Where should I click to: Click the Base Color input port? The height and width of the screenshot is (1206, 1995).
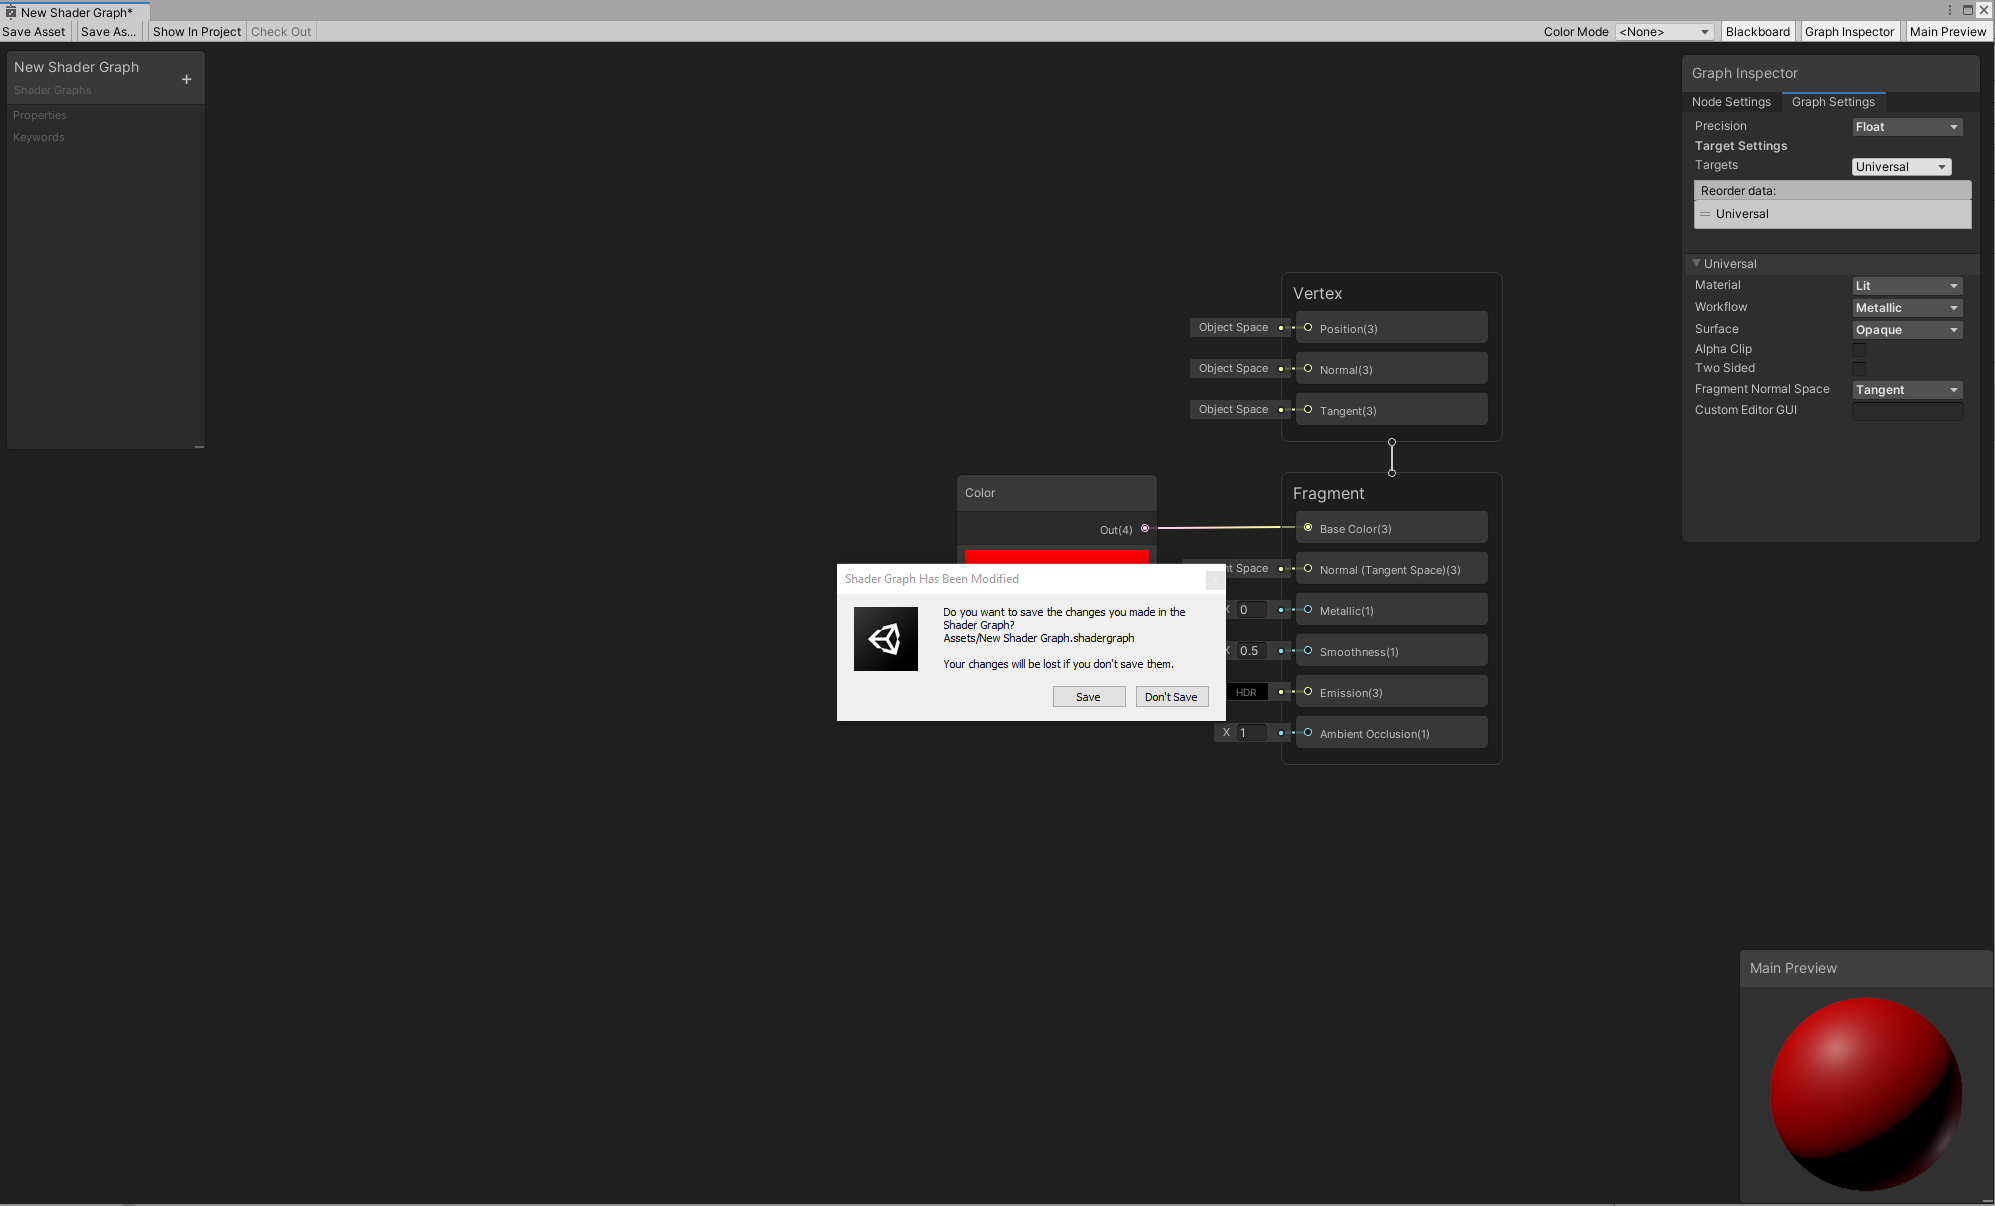click(1308, 528)
